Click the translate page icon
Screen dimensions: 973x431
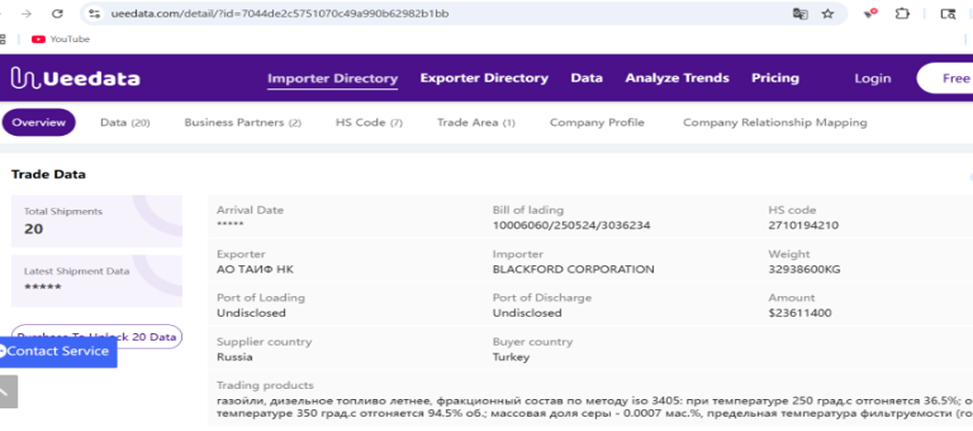(800, 14)
